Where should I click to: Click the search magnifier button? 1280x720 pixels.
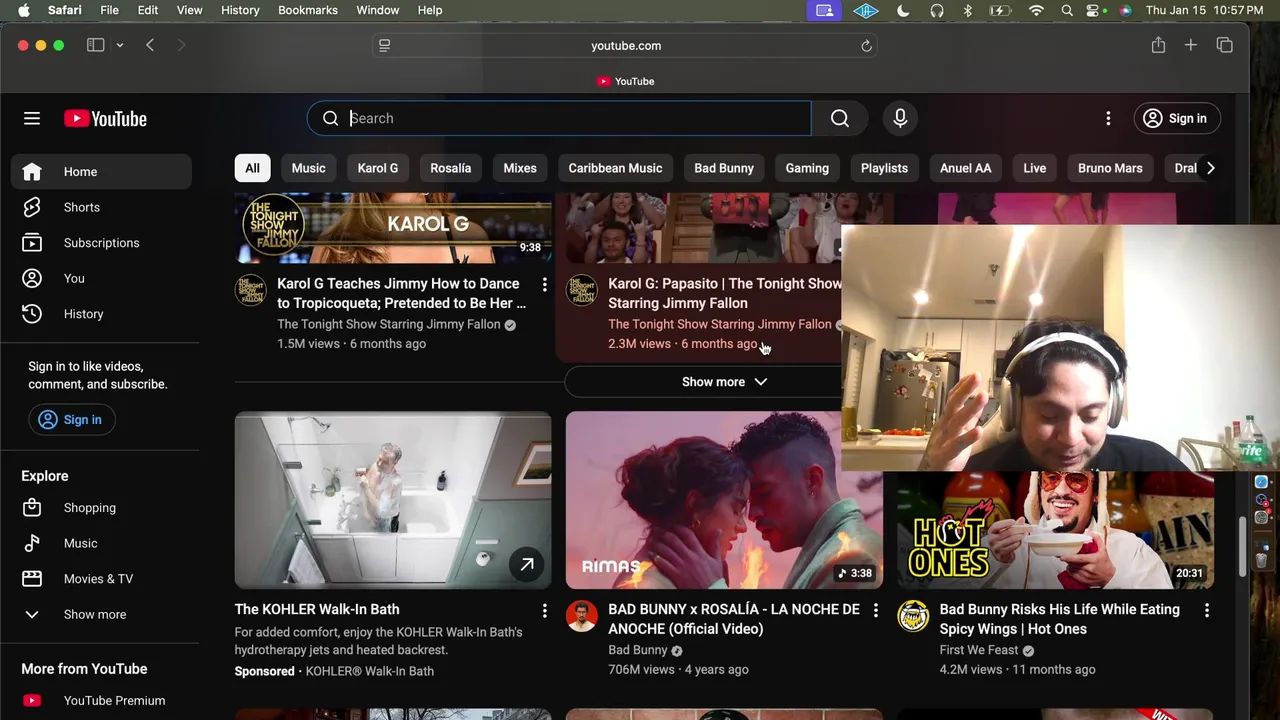tap(840, 118)
